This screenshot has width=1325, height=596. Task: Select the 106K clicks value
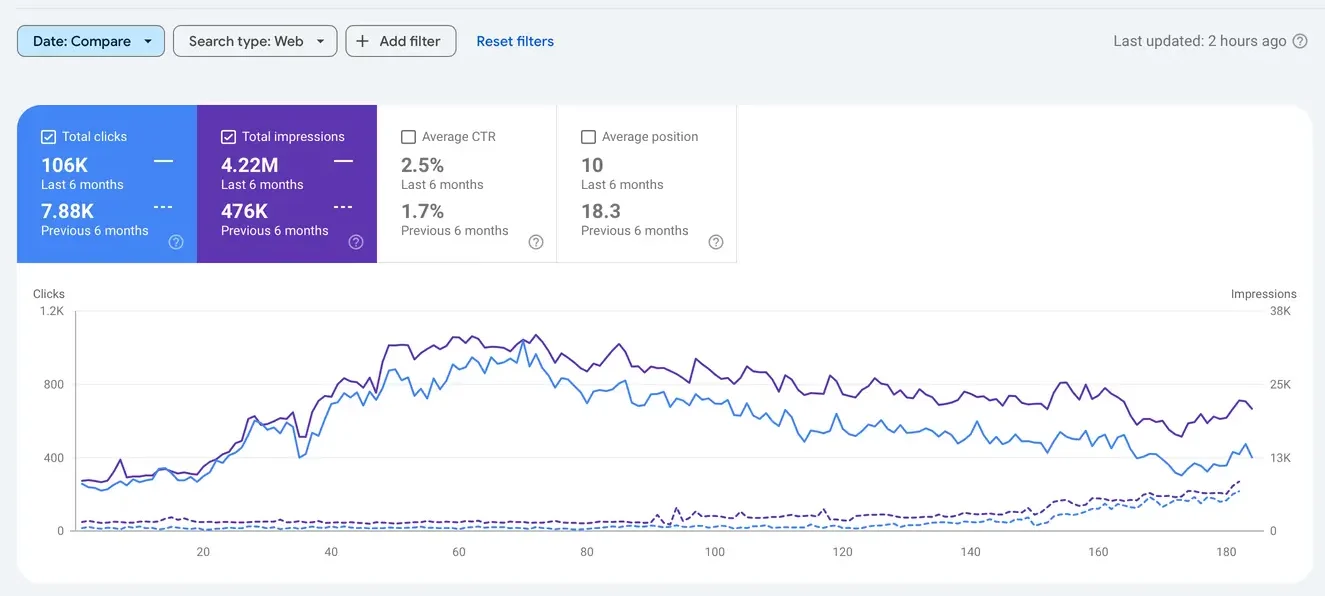pyautogui.click(x=65, y=165)
